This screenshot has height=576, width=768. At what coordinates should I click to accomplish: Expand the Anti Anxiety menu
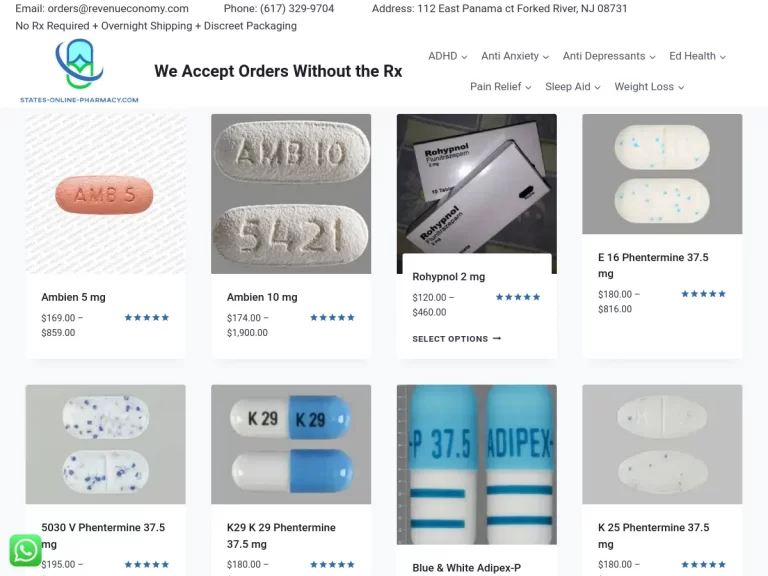click(515, 56)
